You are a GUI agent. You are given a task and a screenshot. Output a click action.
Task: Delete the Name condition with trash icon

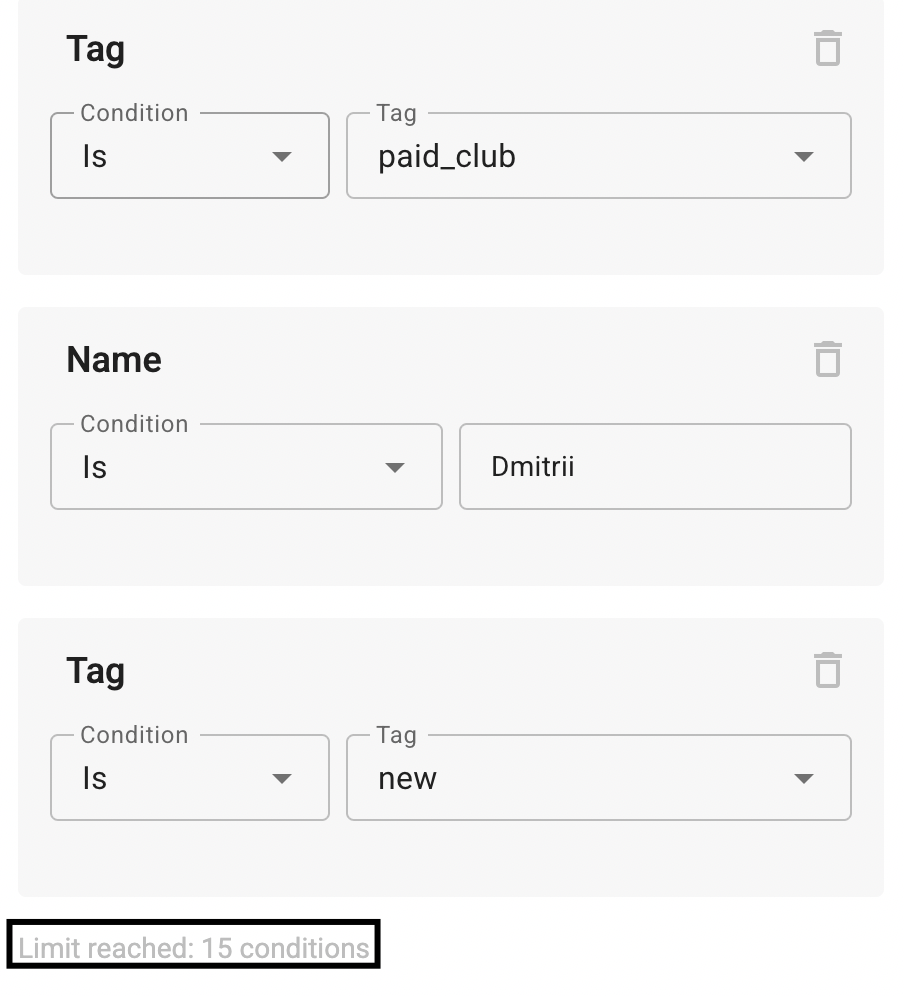(x=827, y=359)
